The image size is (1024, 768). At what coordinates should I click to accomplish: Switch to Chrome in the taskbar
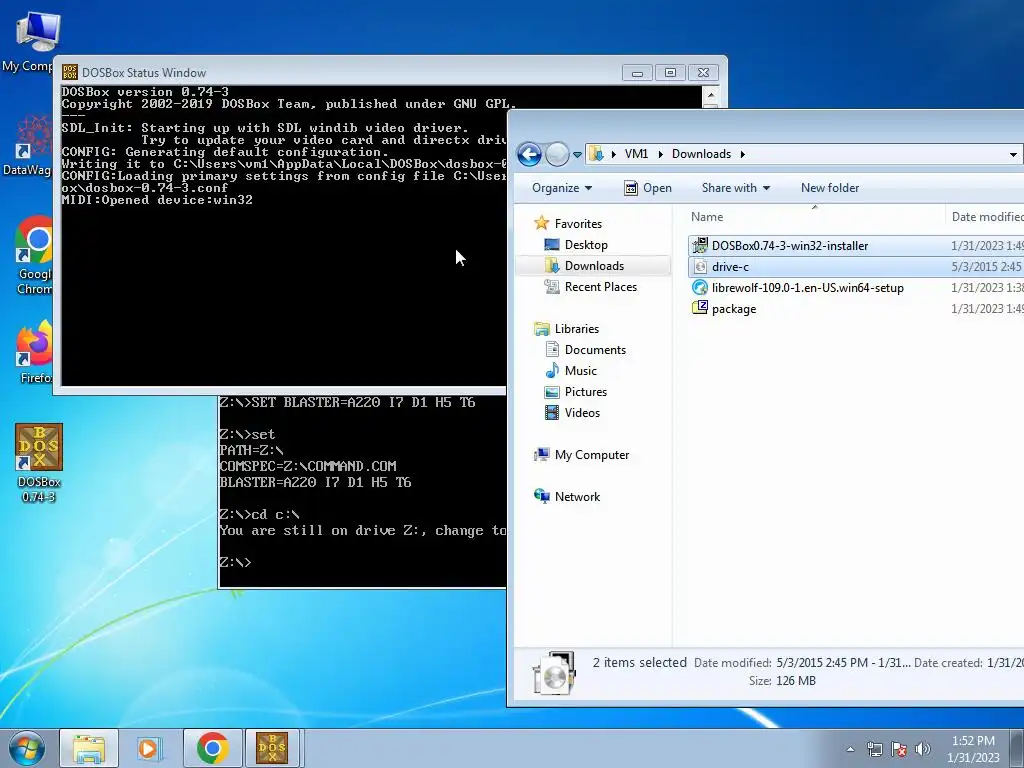(x=212, y=748)
